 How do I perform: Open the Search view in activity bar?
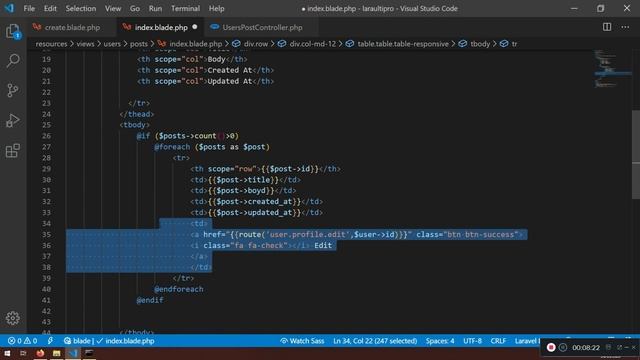pyautogui.click(x=13, y=61)
